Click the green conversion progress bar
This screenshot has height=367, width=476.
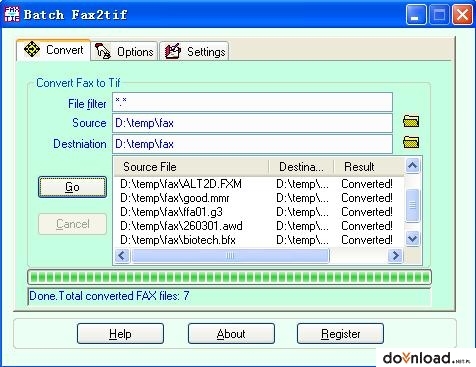coord(229,277)
